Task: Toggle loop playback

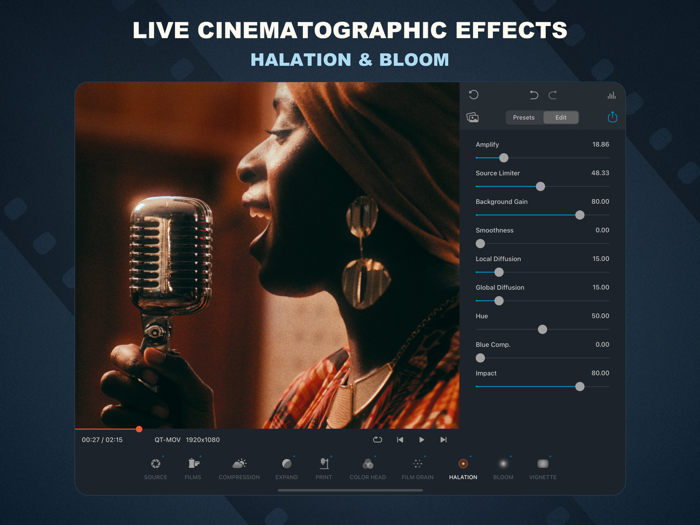Action: click(377, 440)
